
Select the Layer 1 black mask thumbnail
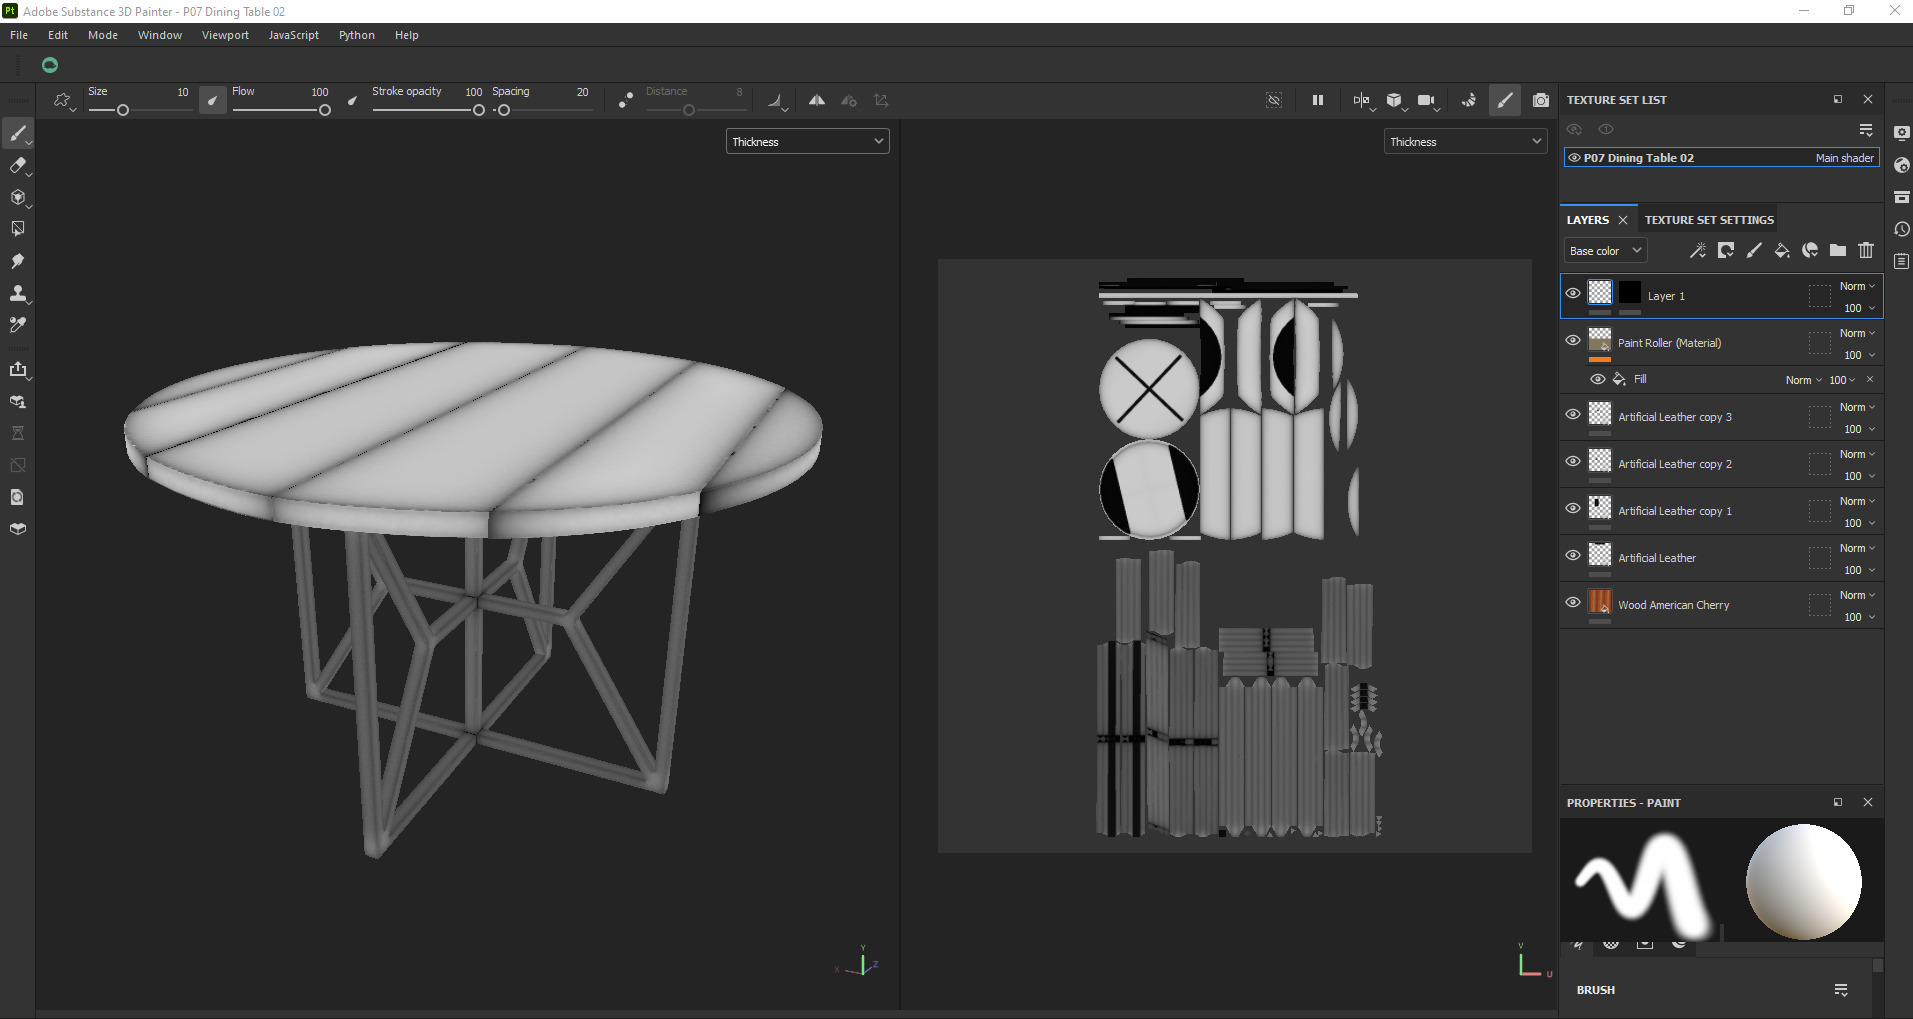(1630, 292)
